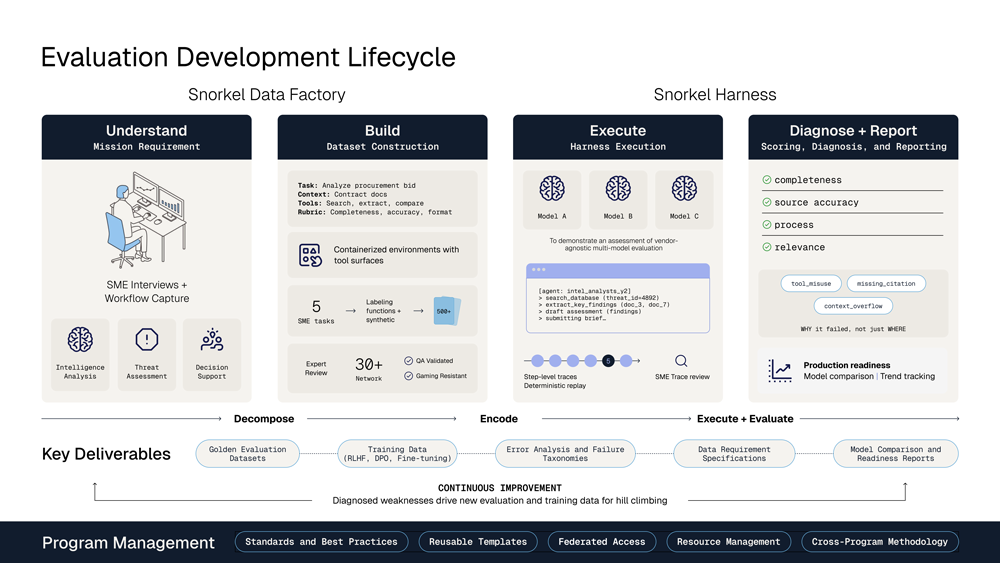Click the Reusable Templates pill
The height and width of the screenshot is (563, 1000).
click(478, 542)
